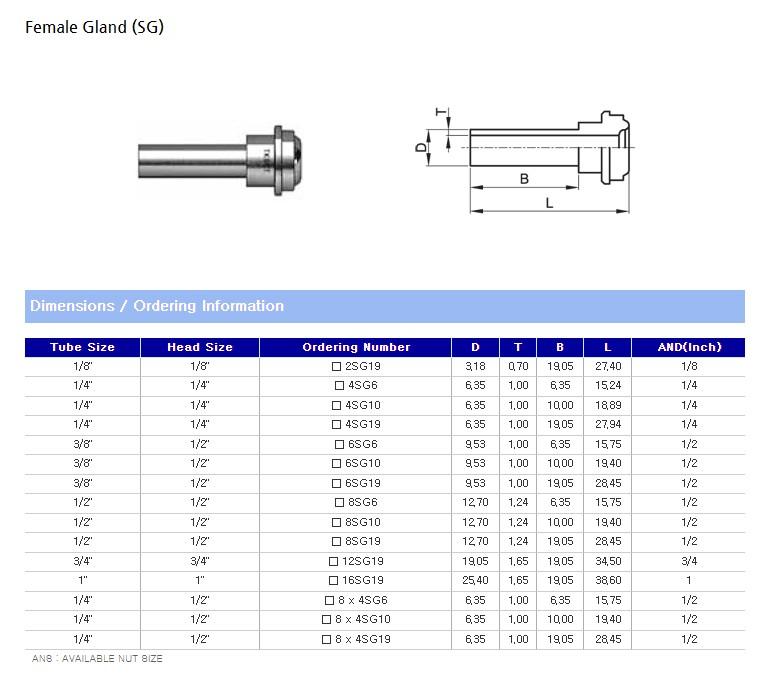
Task: Enable the 4SG19 checkbox
Action: (337, 425)
